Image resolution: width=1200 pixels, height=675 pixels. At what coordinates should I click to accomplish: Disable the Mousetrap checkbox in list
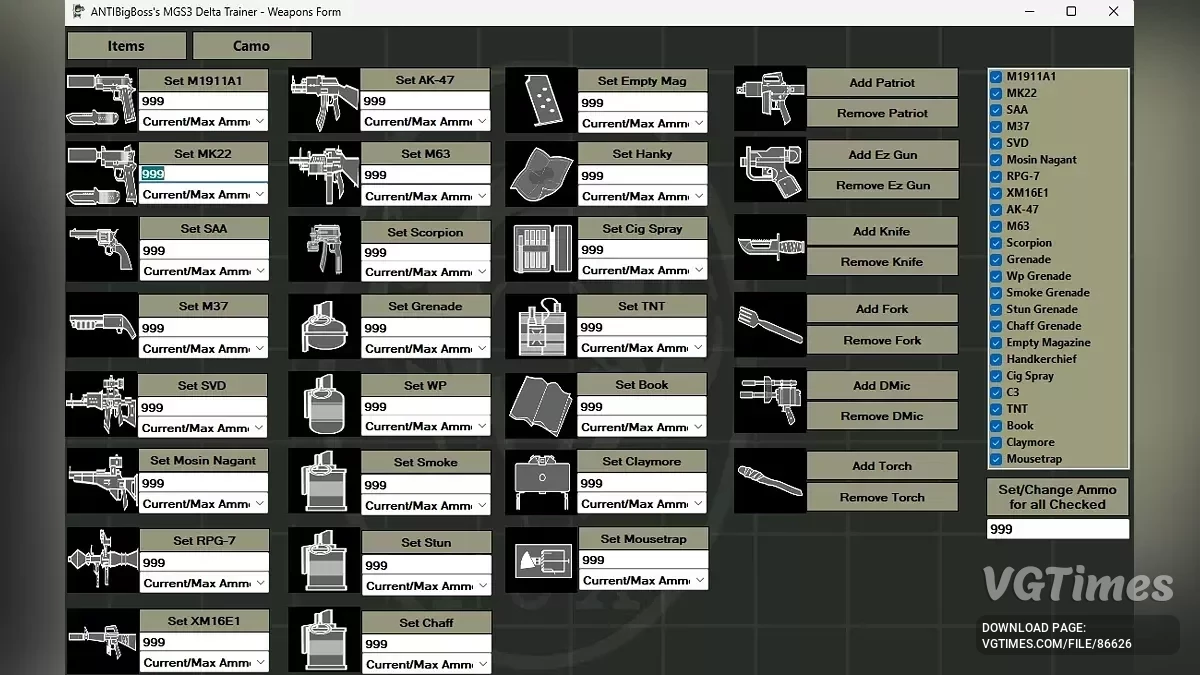tap(996, 460)
